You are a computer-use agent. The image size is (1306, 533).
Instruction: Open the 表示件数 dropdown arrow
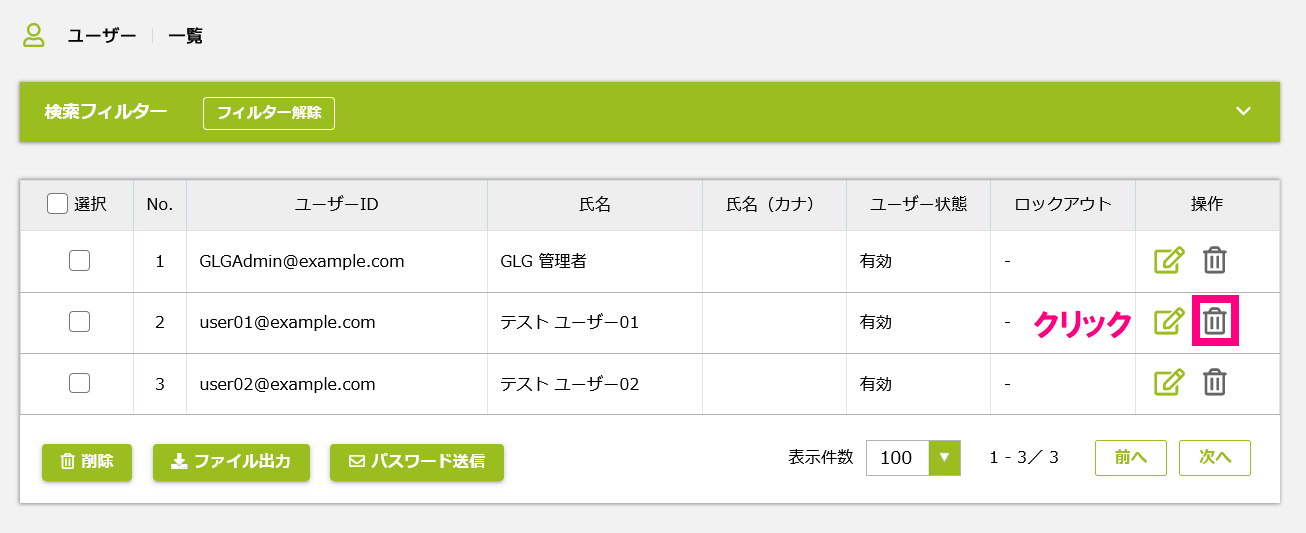(945, 457)
